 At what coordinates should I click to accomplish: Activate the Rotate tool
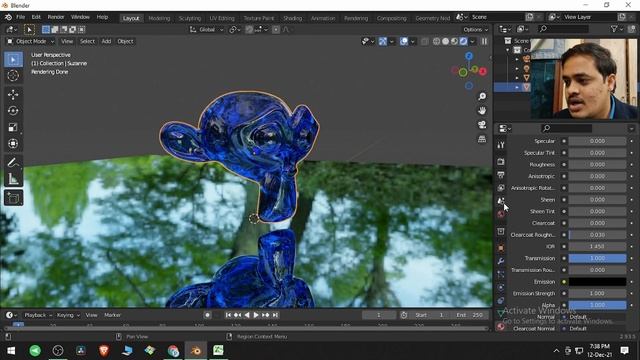[x=13, y=111]
